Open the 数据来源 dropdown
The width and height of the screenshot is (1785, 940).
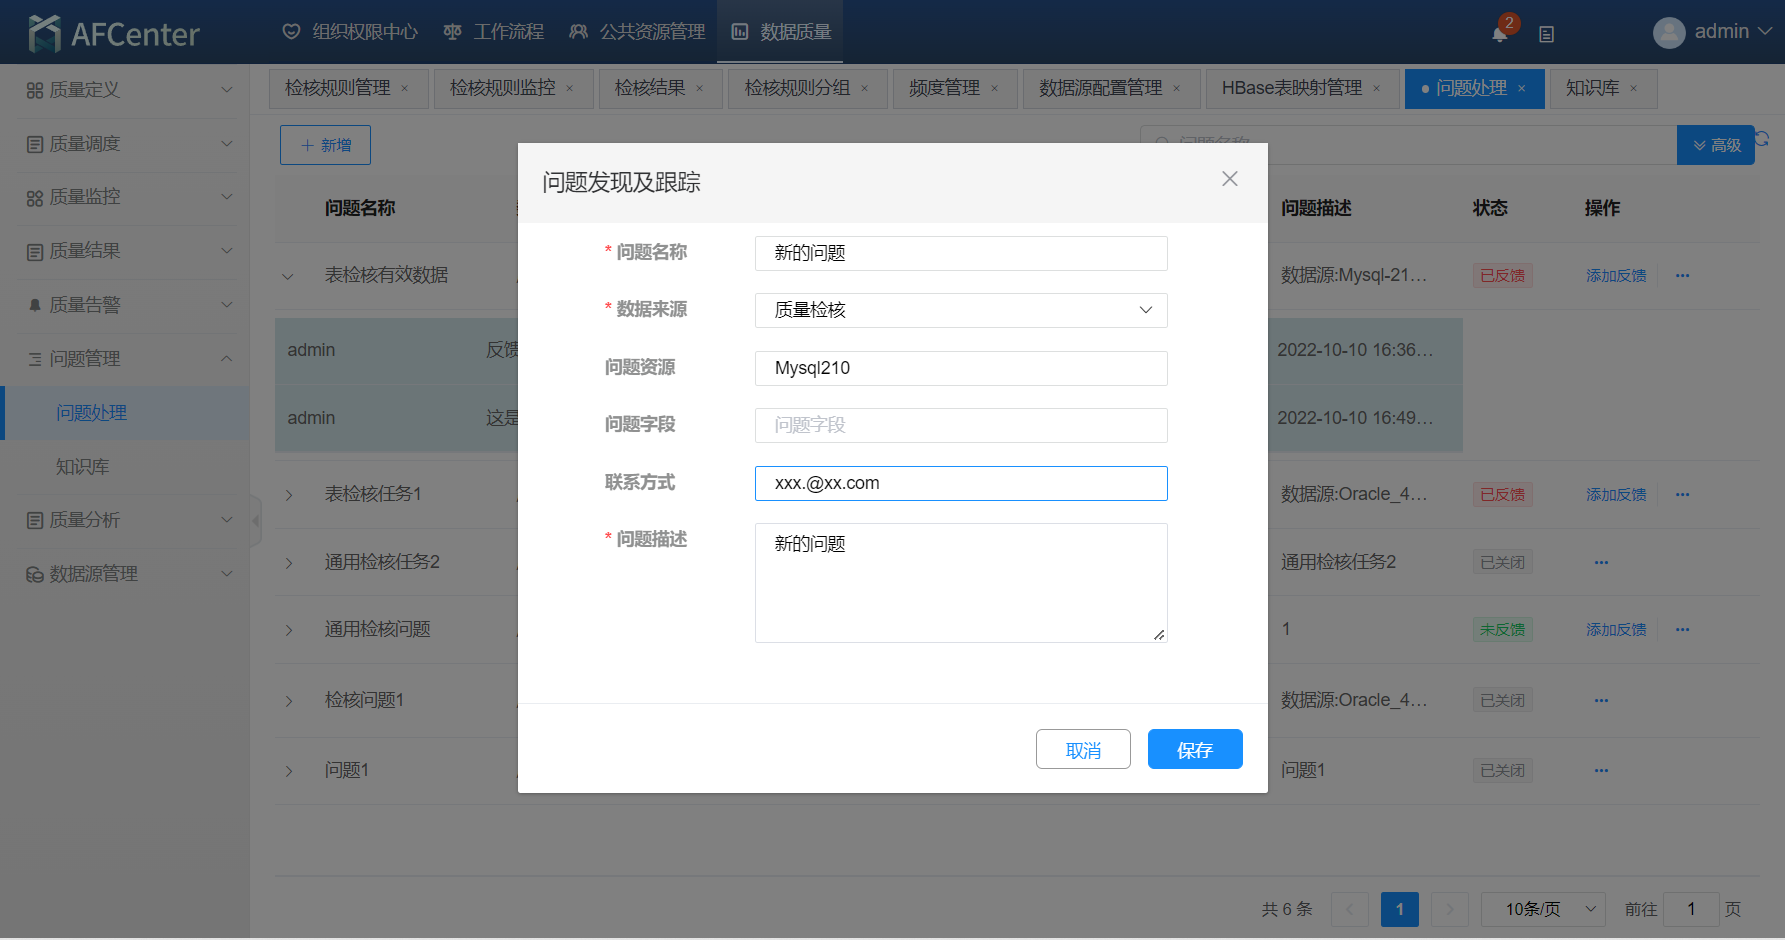pos(960,310)
